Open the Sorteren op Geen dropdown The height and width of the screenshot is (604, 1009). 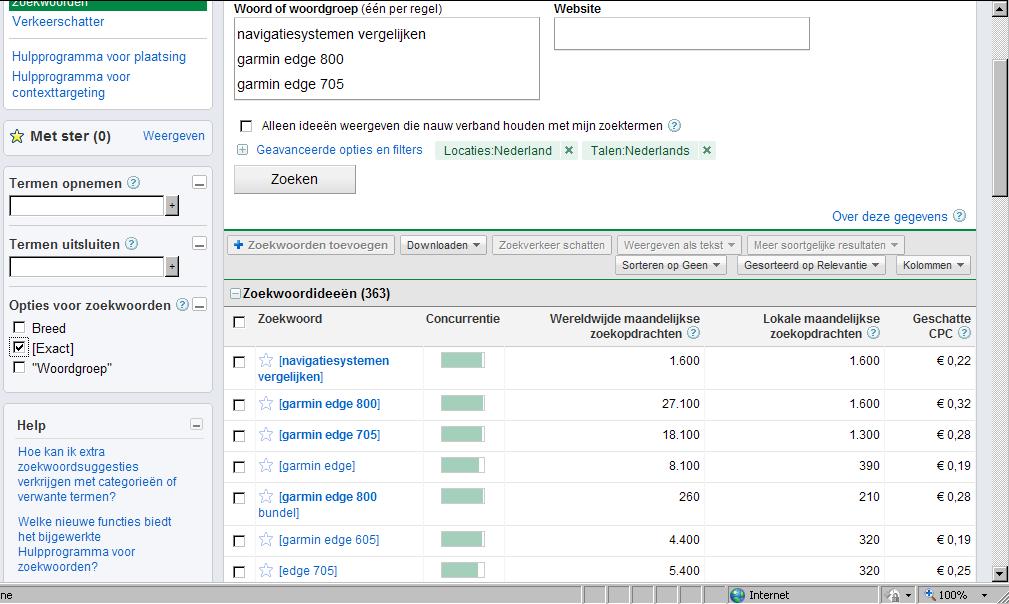point(671,265)
